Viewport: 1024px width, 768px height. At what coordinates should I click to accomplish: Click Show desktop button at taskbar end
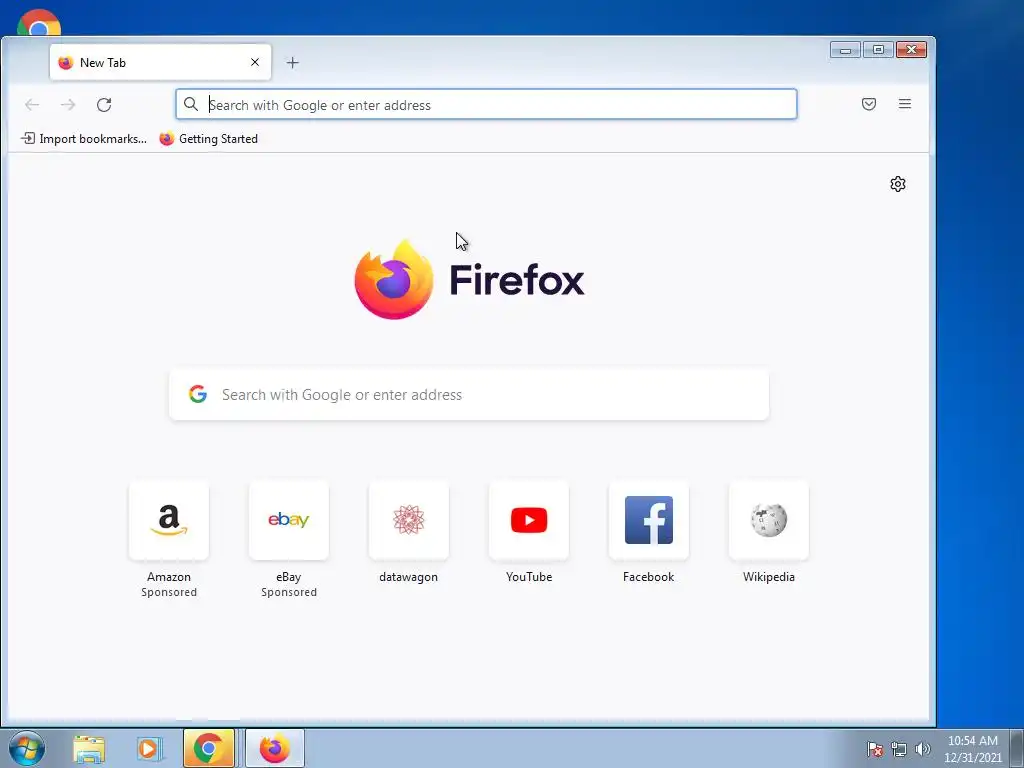coord(1017,748)
